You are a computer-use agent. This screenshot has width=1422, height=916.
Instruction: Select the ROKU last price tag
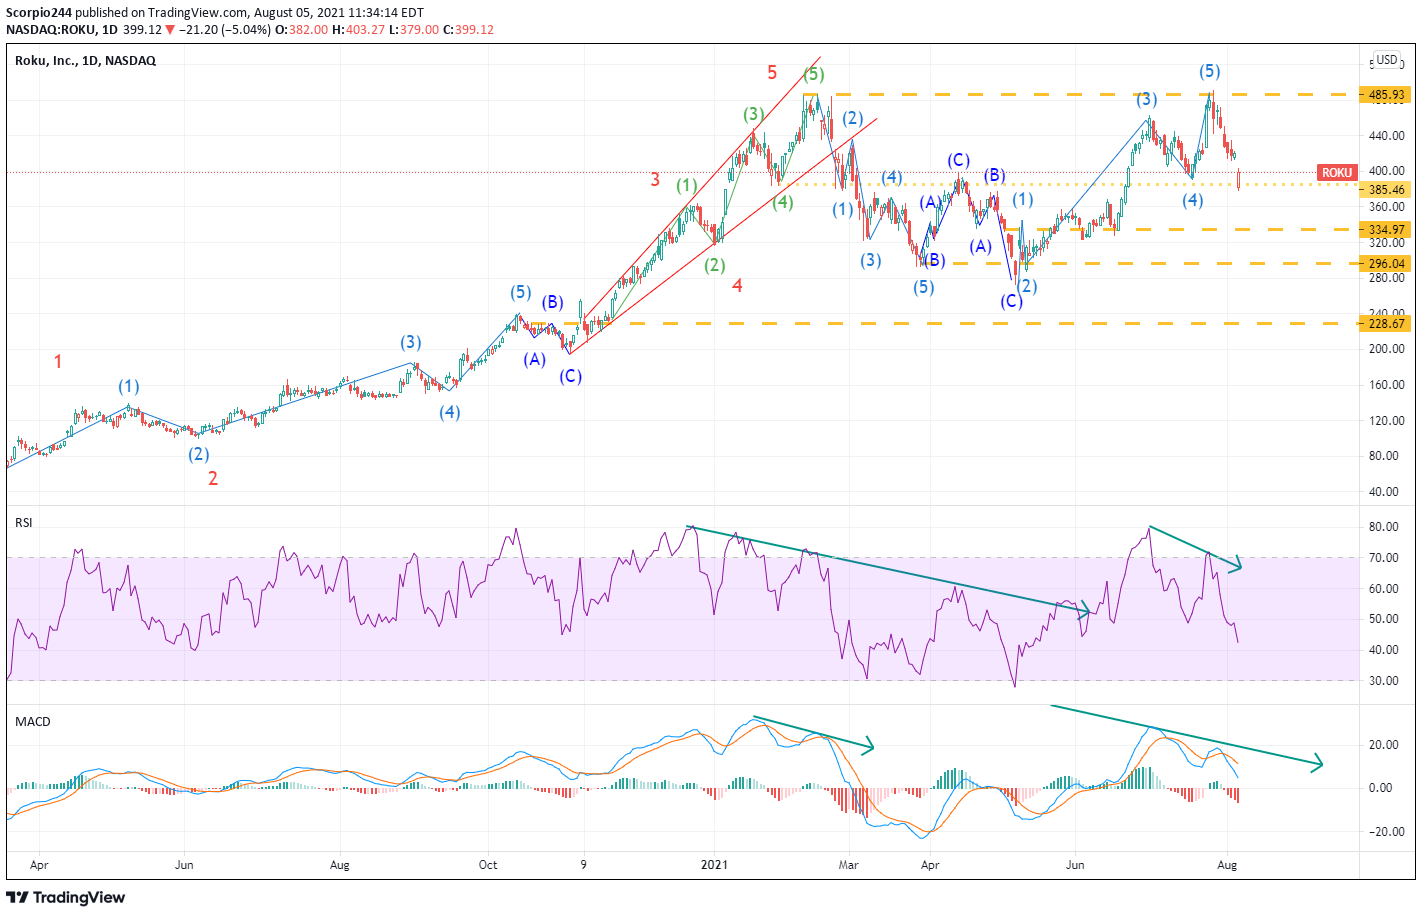[x=1337, y=173]
